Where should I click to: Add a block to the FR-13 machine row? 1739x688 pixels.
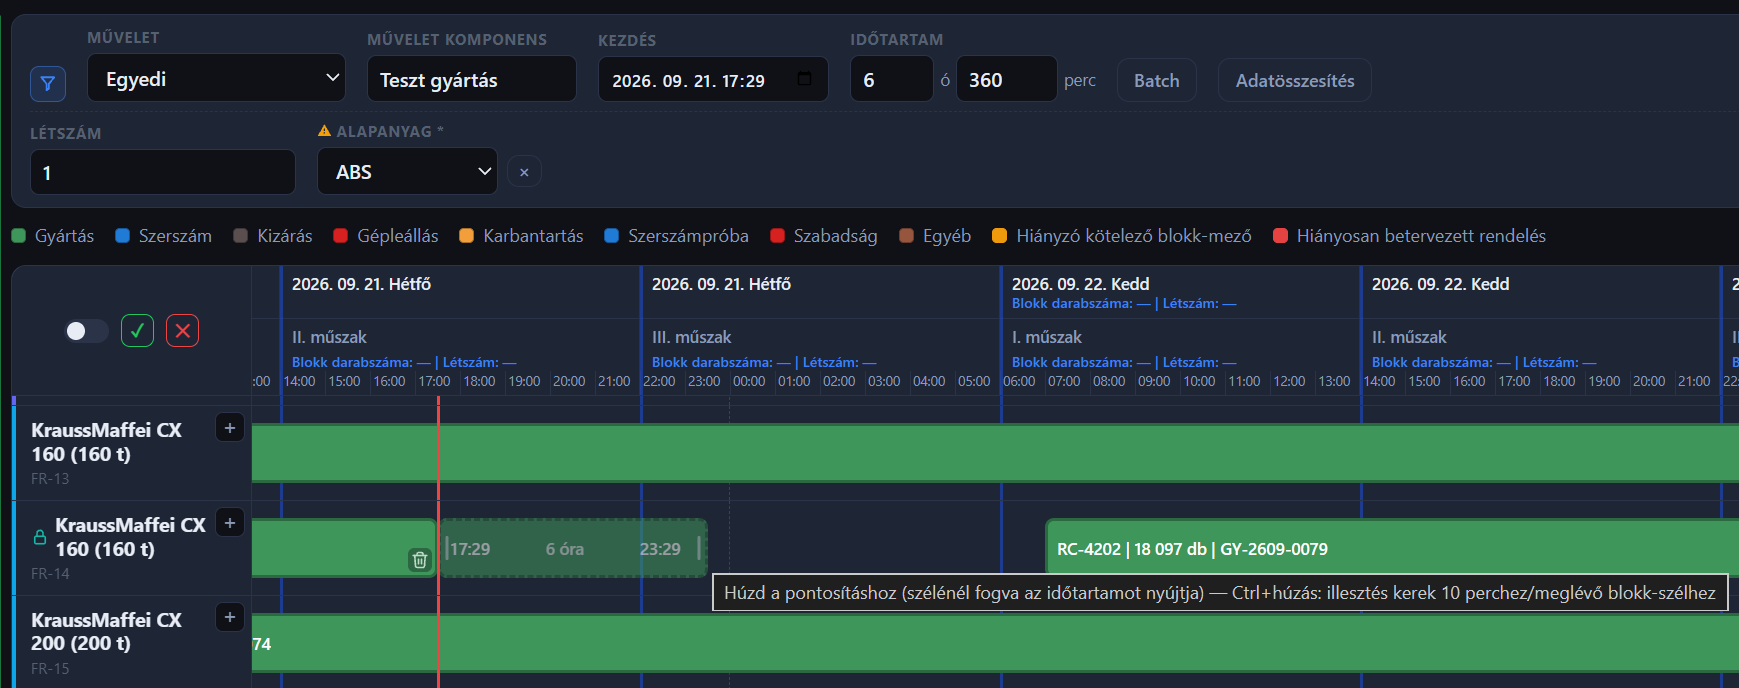(230, 428)
